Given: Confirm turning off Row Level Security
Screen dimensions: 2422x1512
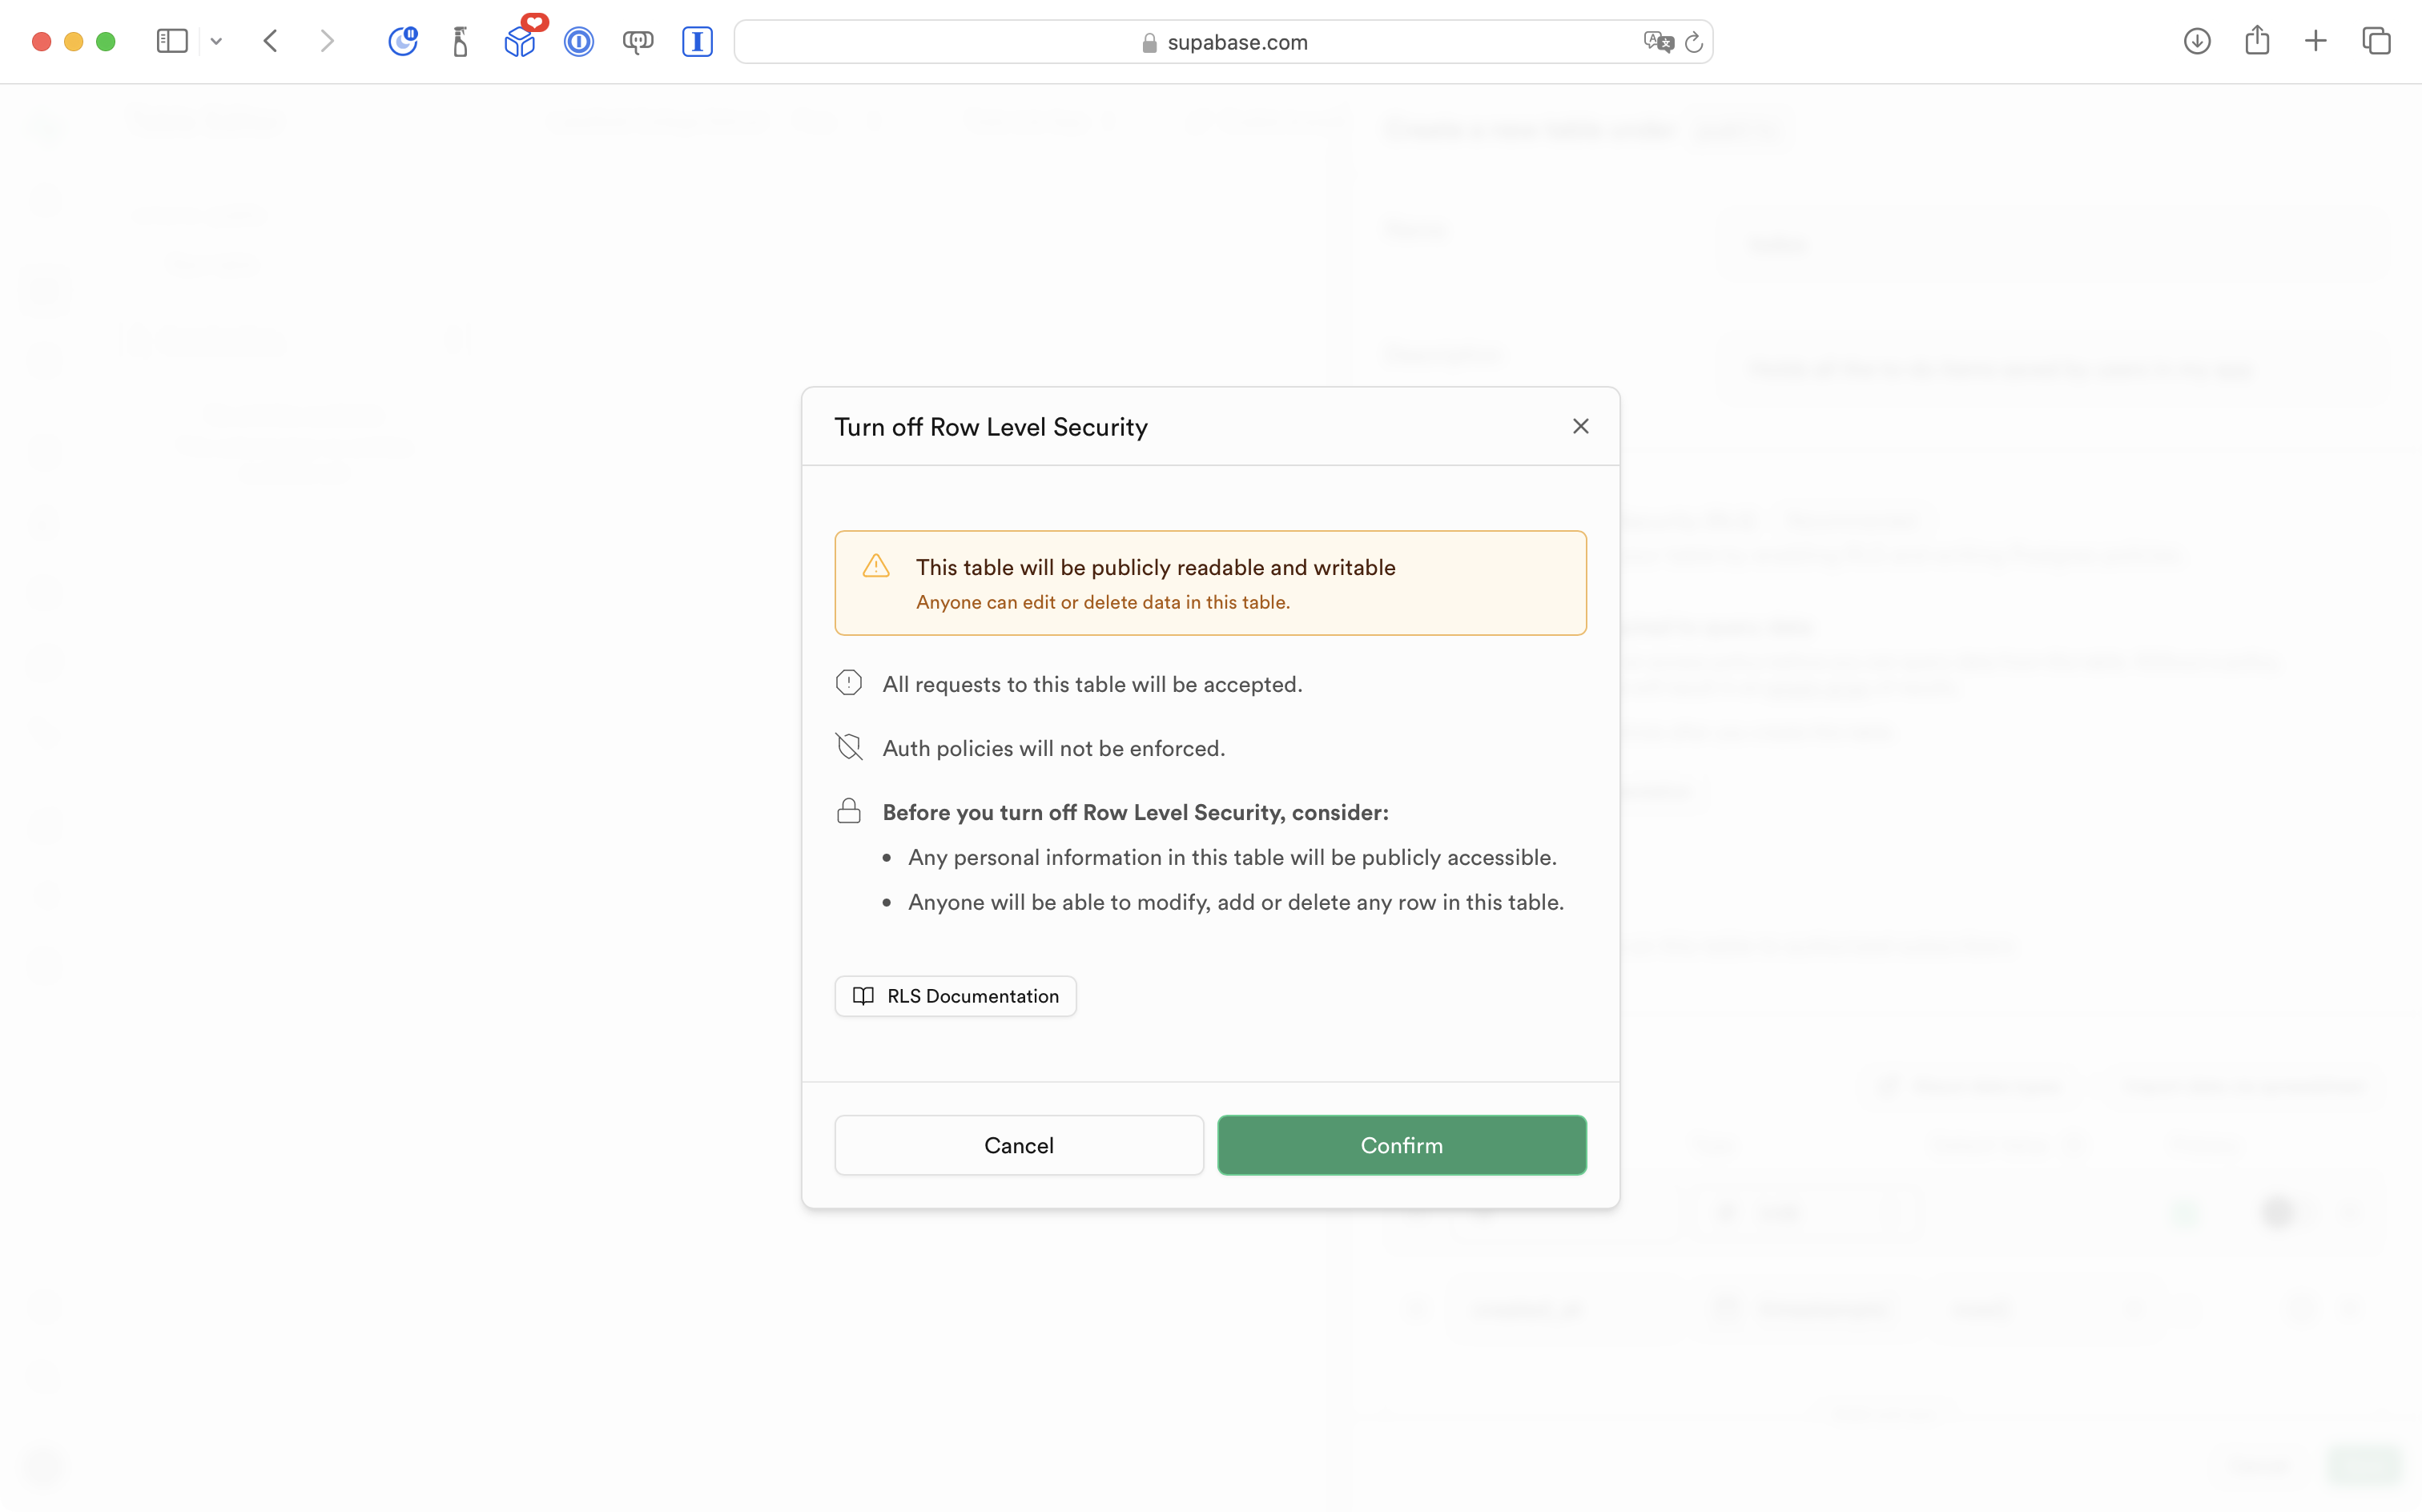Looking at the screenshot, I should coord(1401,1145).
